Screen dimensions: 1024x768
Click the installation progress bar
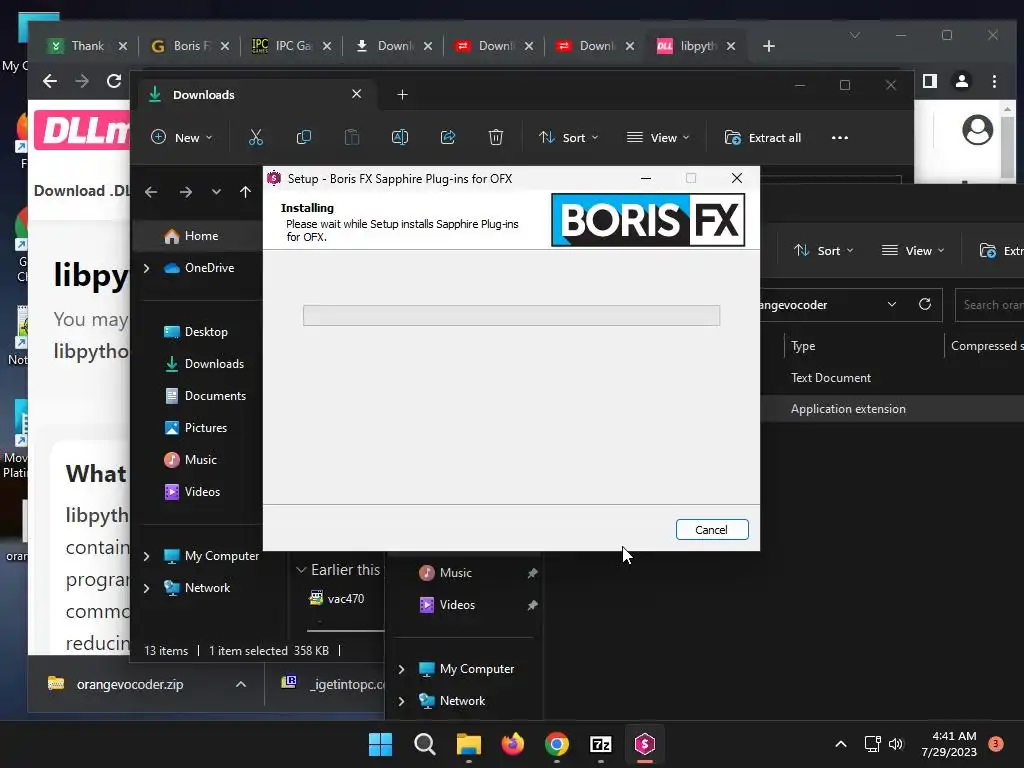click(x=511, y=315)
